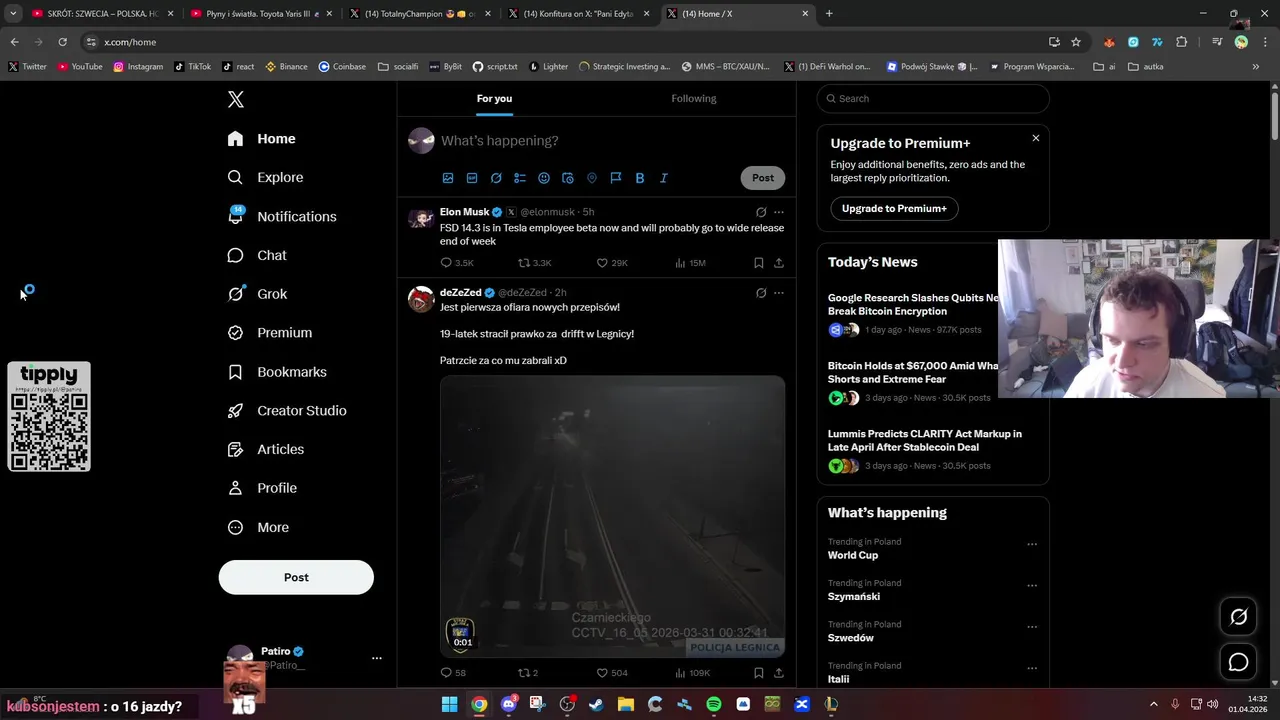Screen dimensions: 1280x720
Task: Open Bookmarks in the left sidebar
Action: [x=277, y=372]
